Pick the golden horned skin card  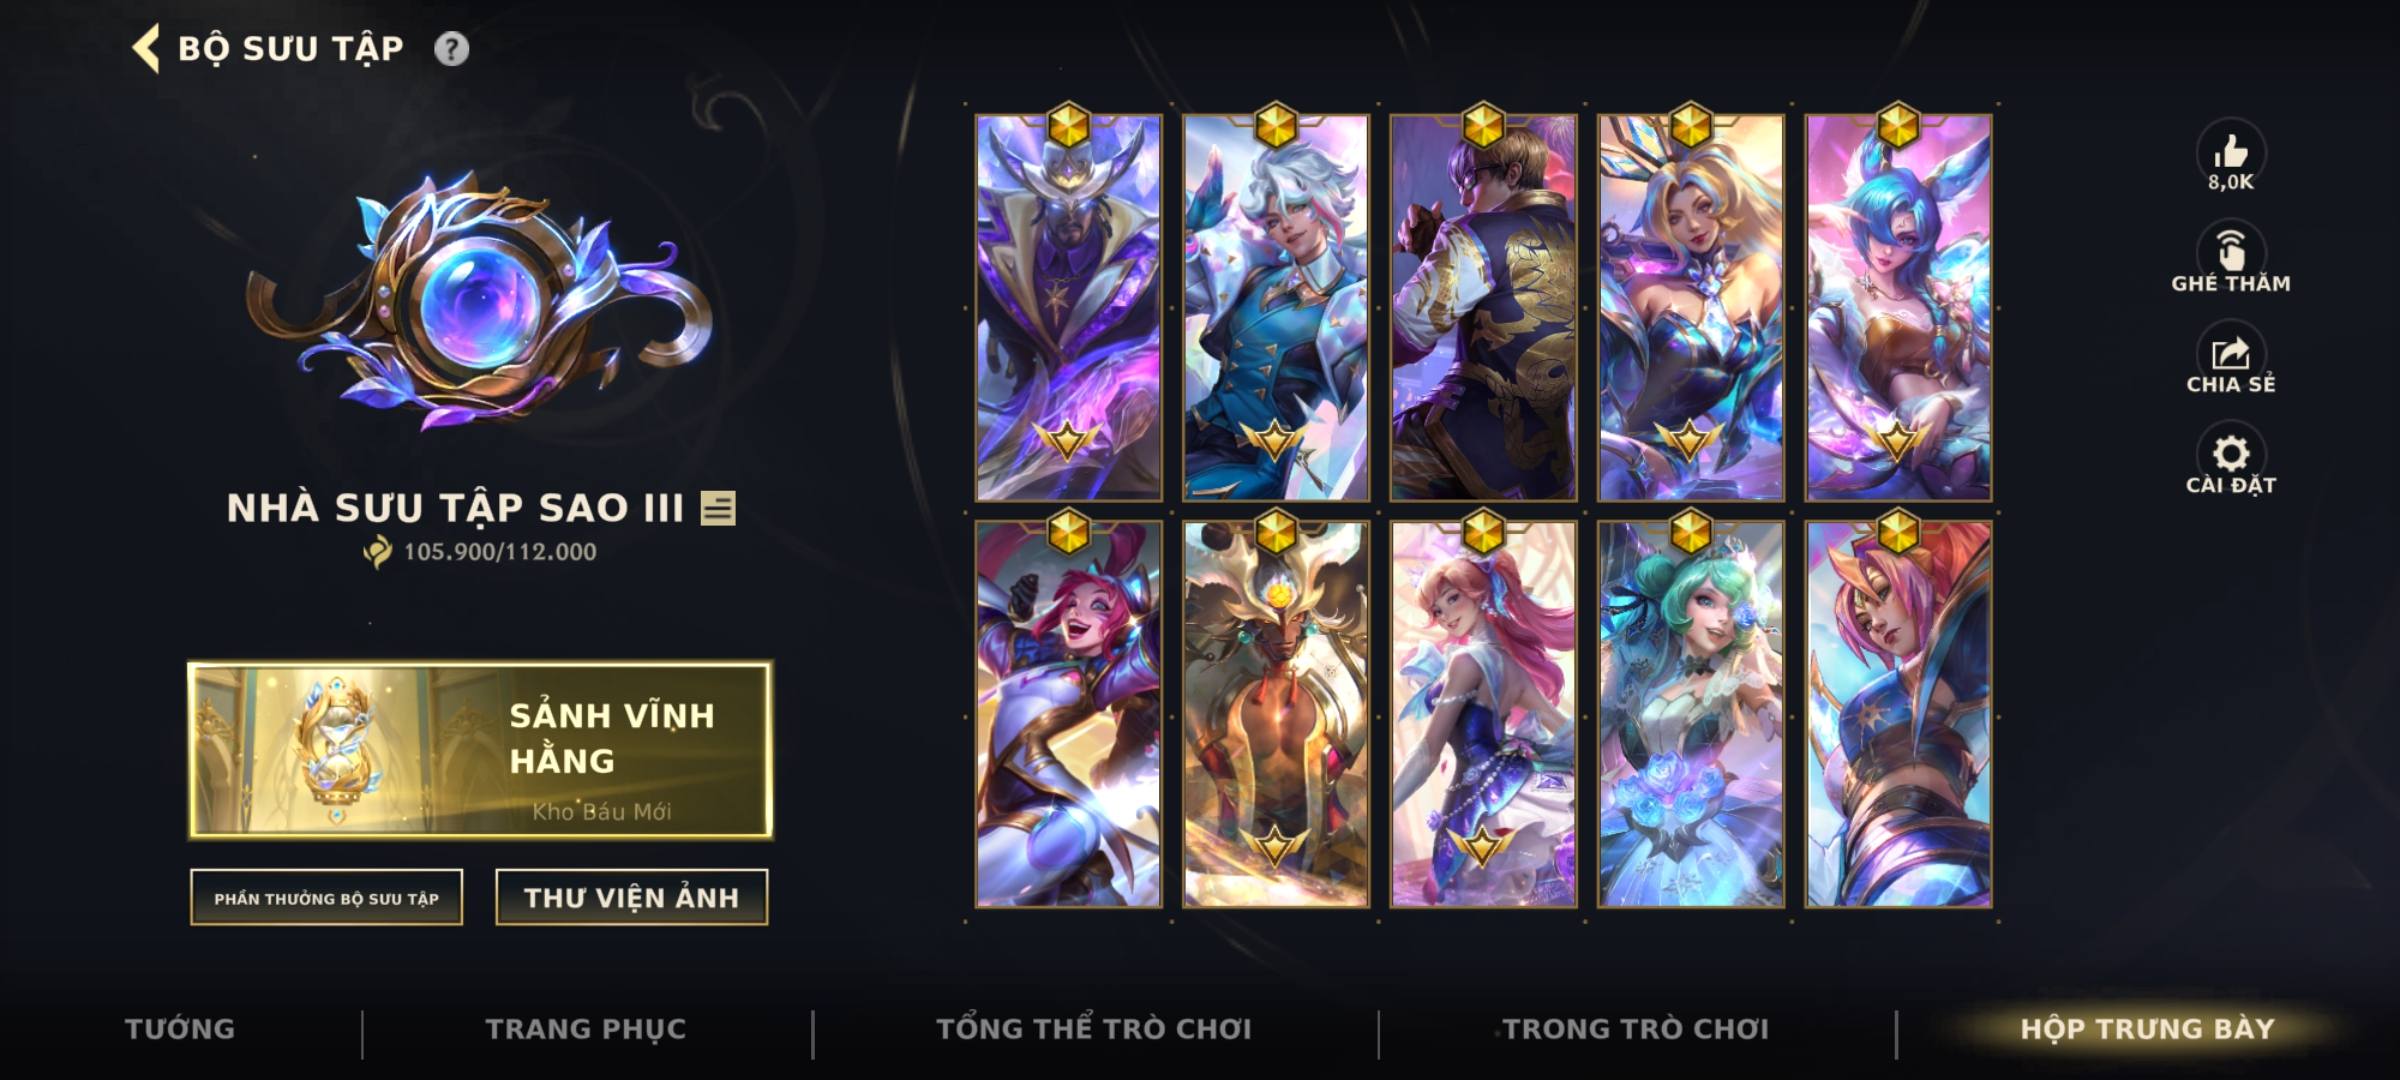click(1276, 714)
